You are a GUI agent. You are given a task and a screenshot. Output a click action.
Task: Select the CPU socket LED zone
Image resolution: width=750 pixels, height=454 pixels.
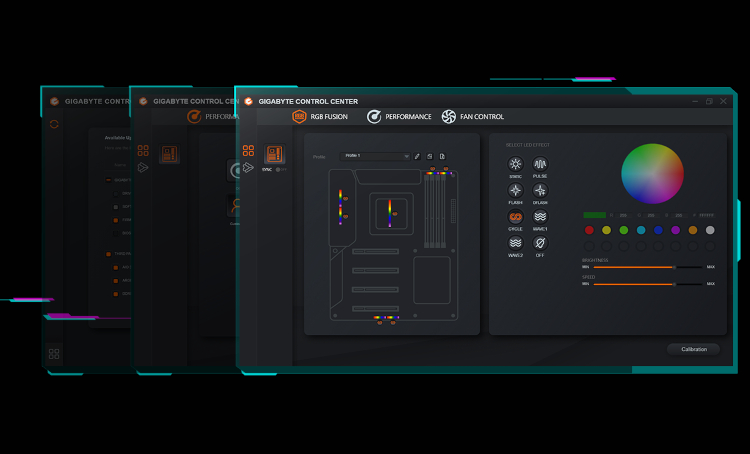coord(390,213)
